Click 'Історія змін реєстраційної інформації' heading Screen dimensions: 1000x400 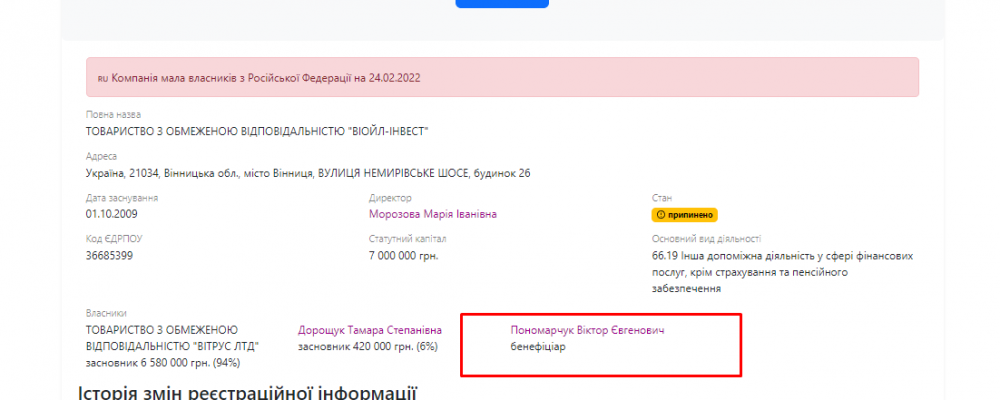pos(246,390)
